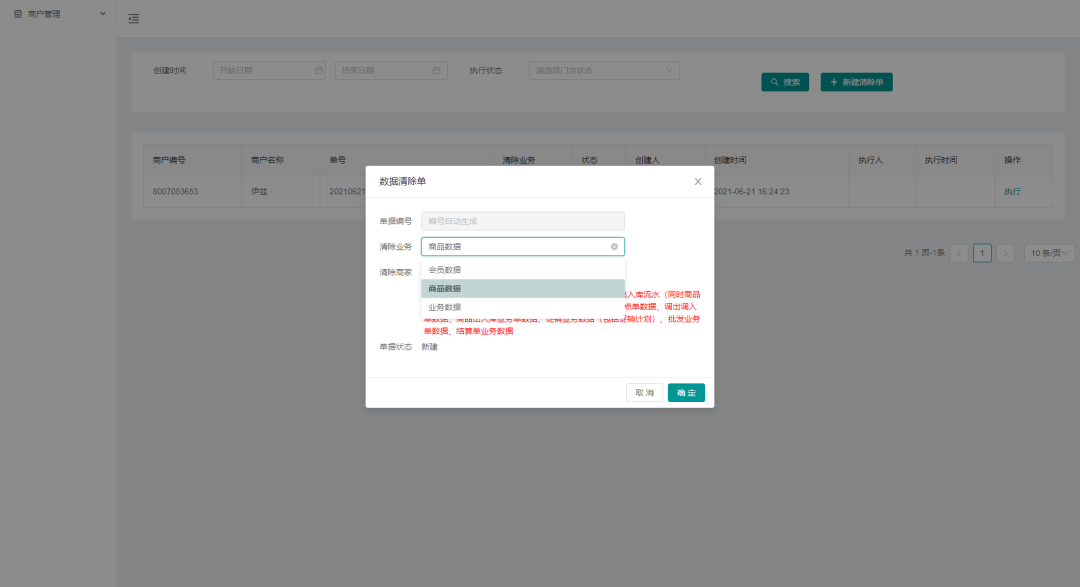Expand the 商户管理 sidebar chevron
The width and height of the screenshot is (1080, 587).
[x=103, y=14]
